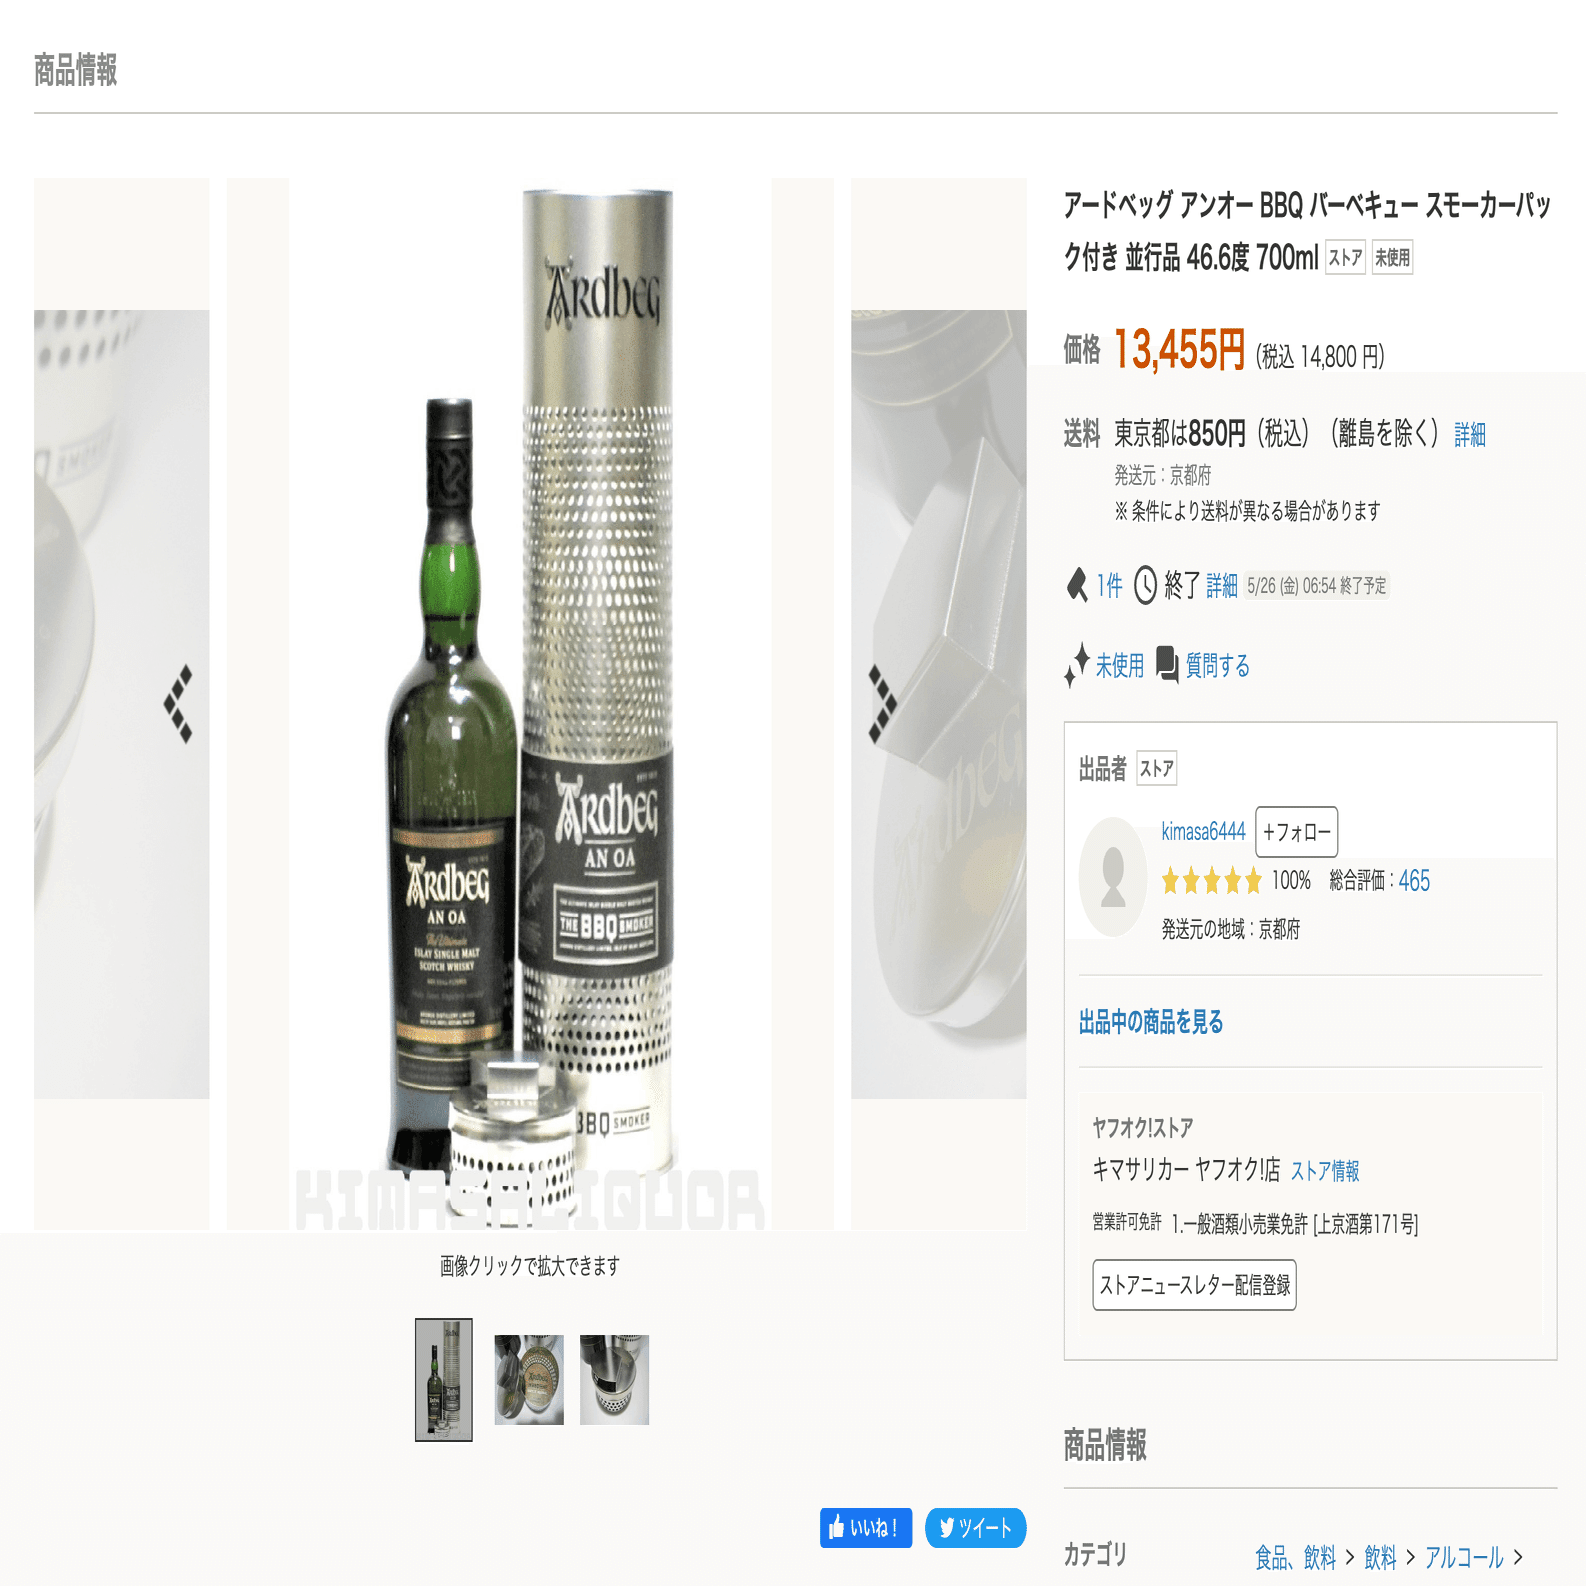
Task: Click the clock icon beside 終了
Action: pos(1145,585)
